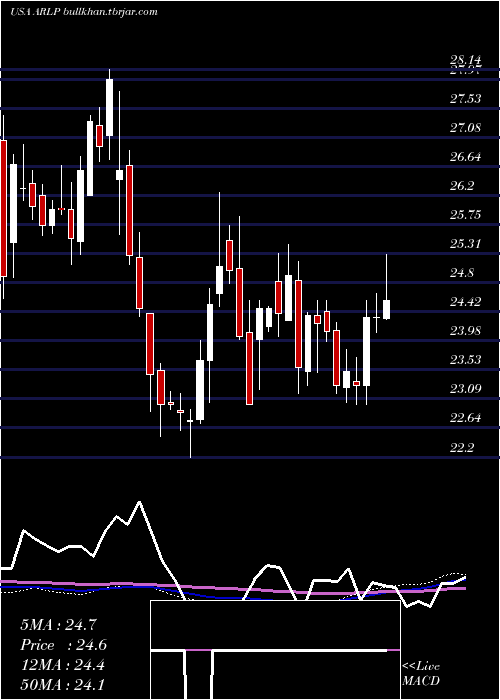The image size is (500, 700).
Task: Click the 22.64 price axis label
Action: (465, 418)
